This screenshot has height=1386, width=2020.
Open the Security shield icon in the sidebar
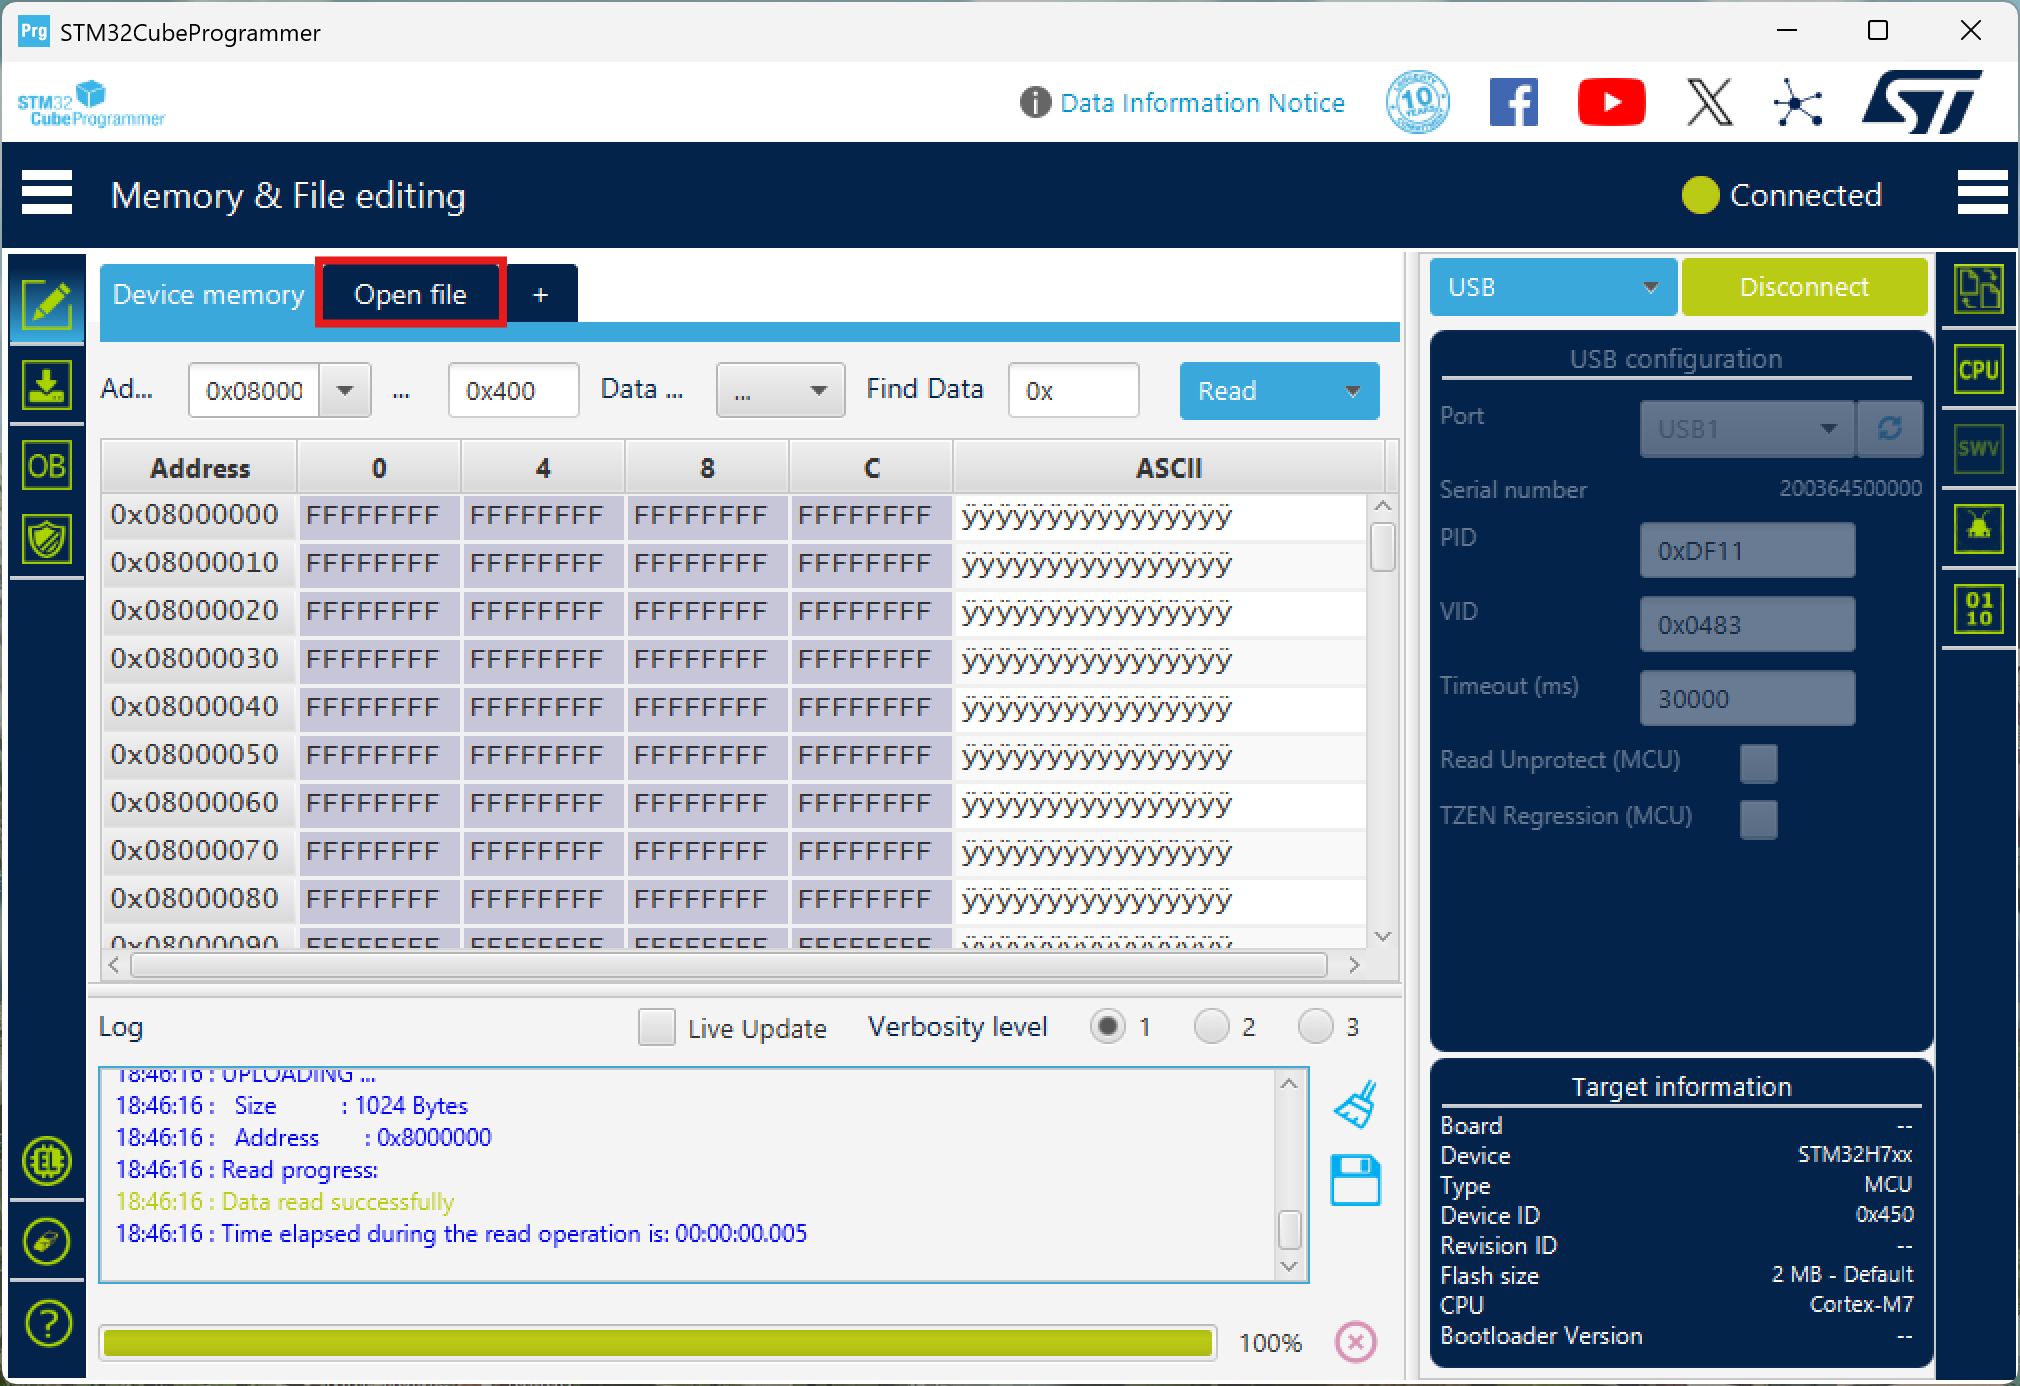point(46,540)
